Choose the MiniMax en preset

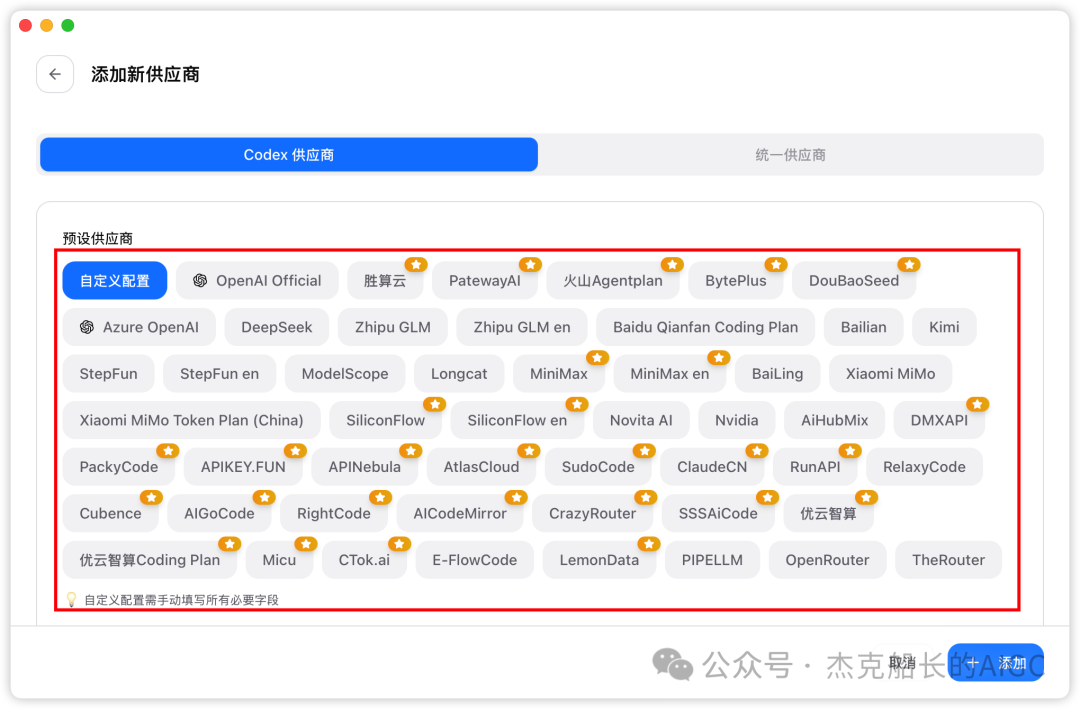pos(669,373)
